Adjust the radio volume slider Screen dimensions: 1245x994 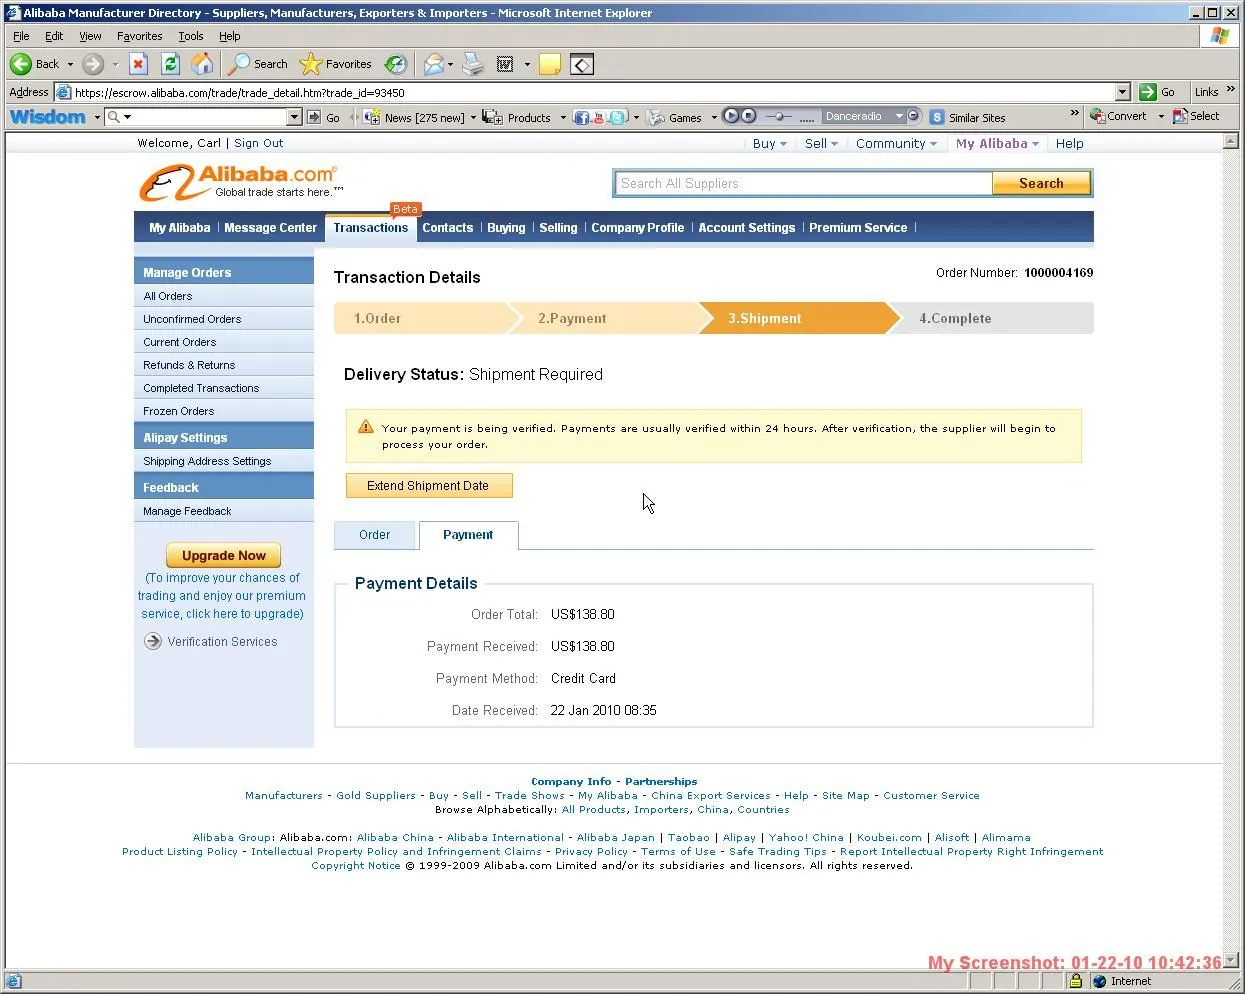[x=779, y=116]
